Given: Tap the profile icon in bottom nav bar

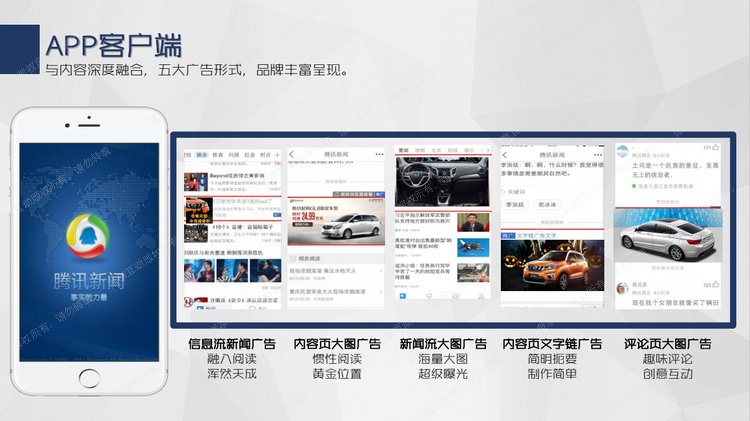Looking at the screenshot, I should (481, 296).
